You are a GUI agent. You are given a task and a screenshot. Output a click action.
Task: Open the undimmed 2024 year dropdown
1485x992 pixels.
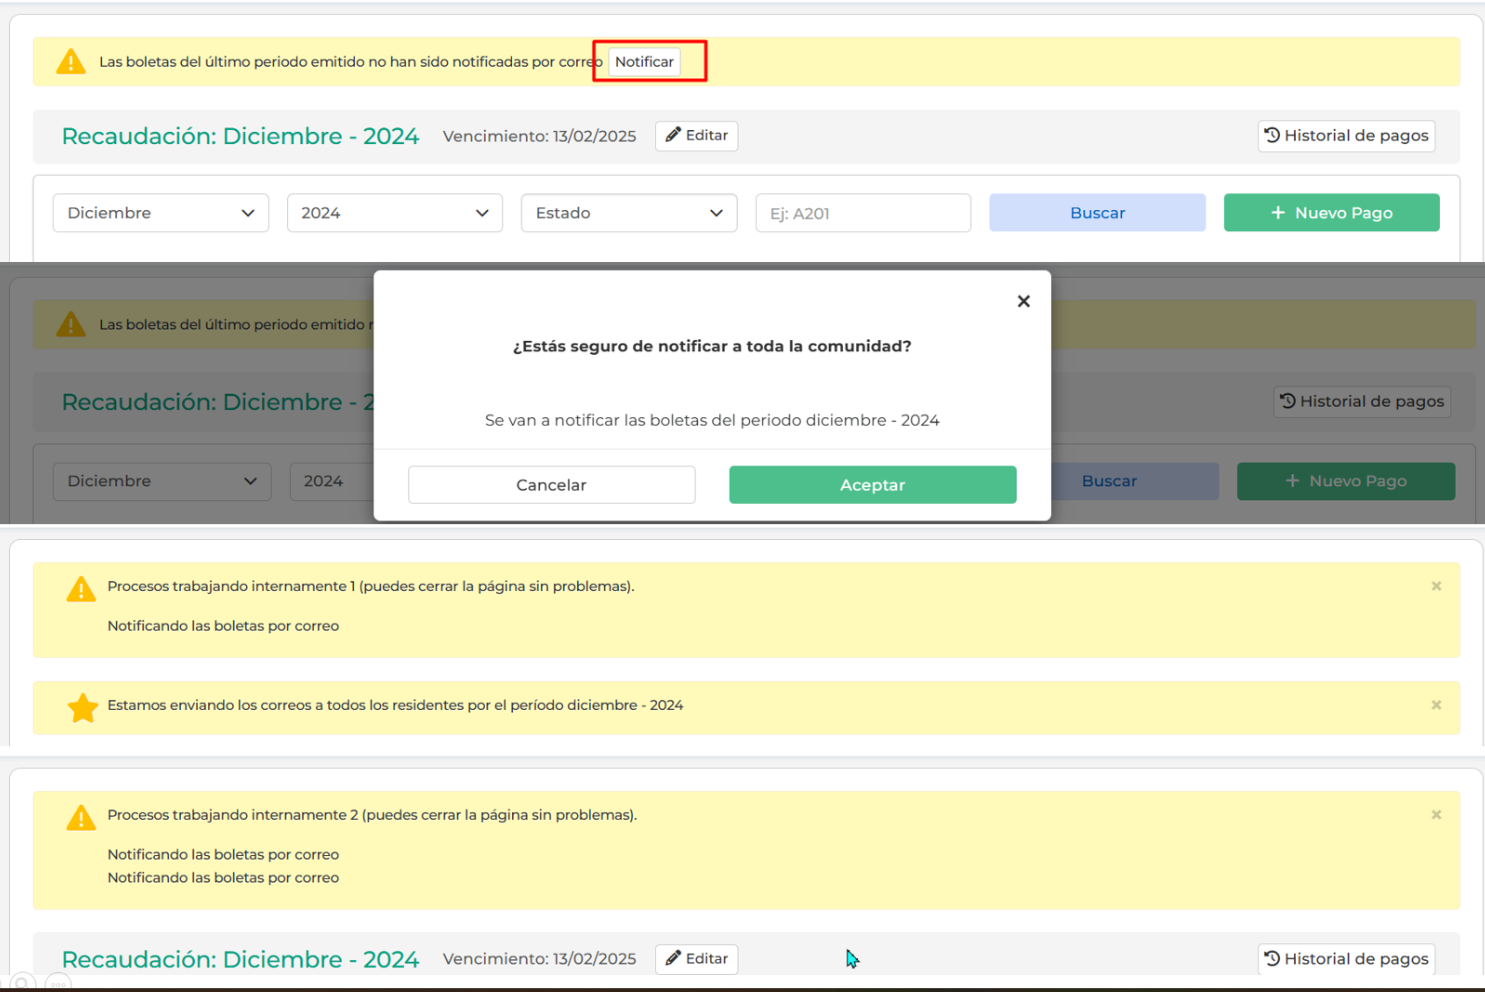(x=394, y=213)
